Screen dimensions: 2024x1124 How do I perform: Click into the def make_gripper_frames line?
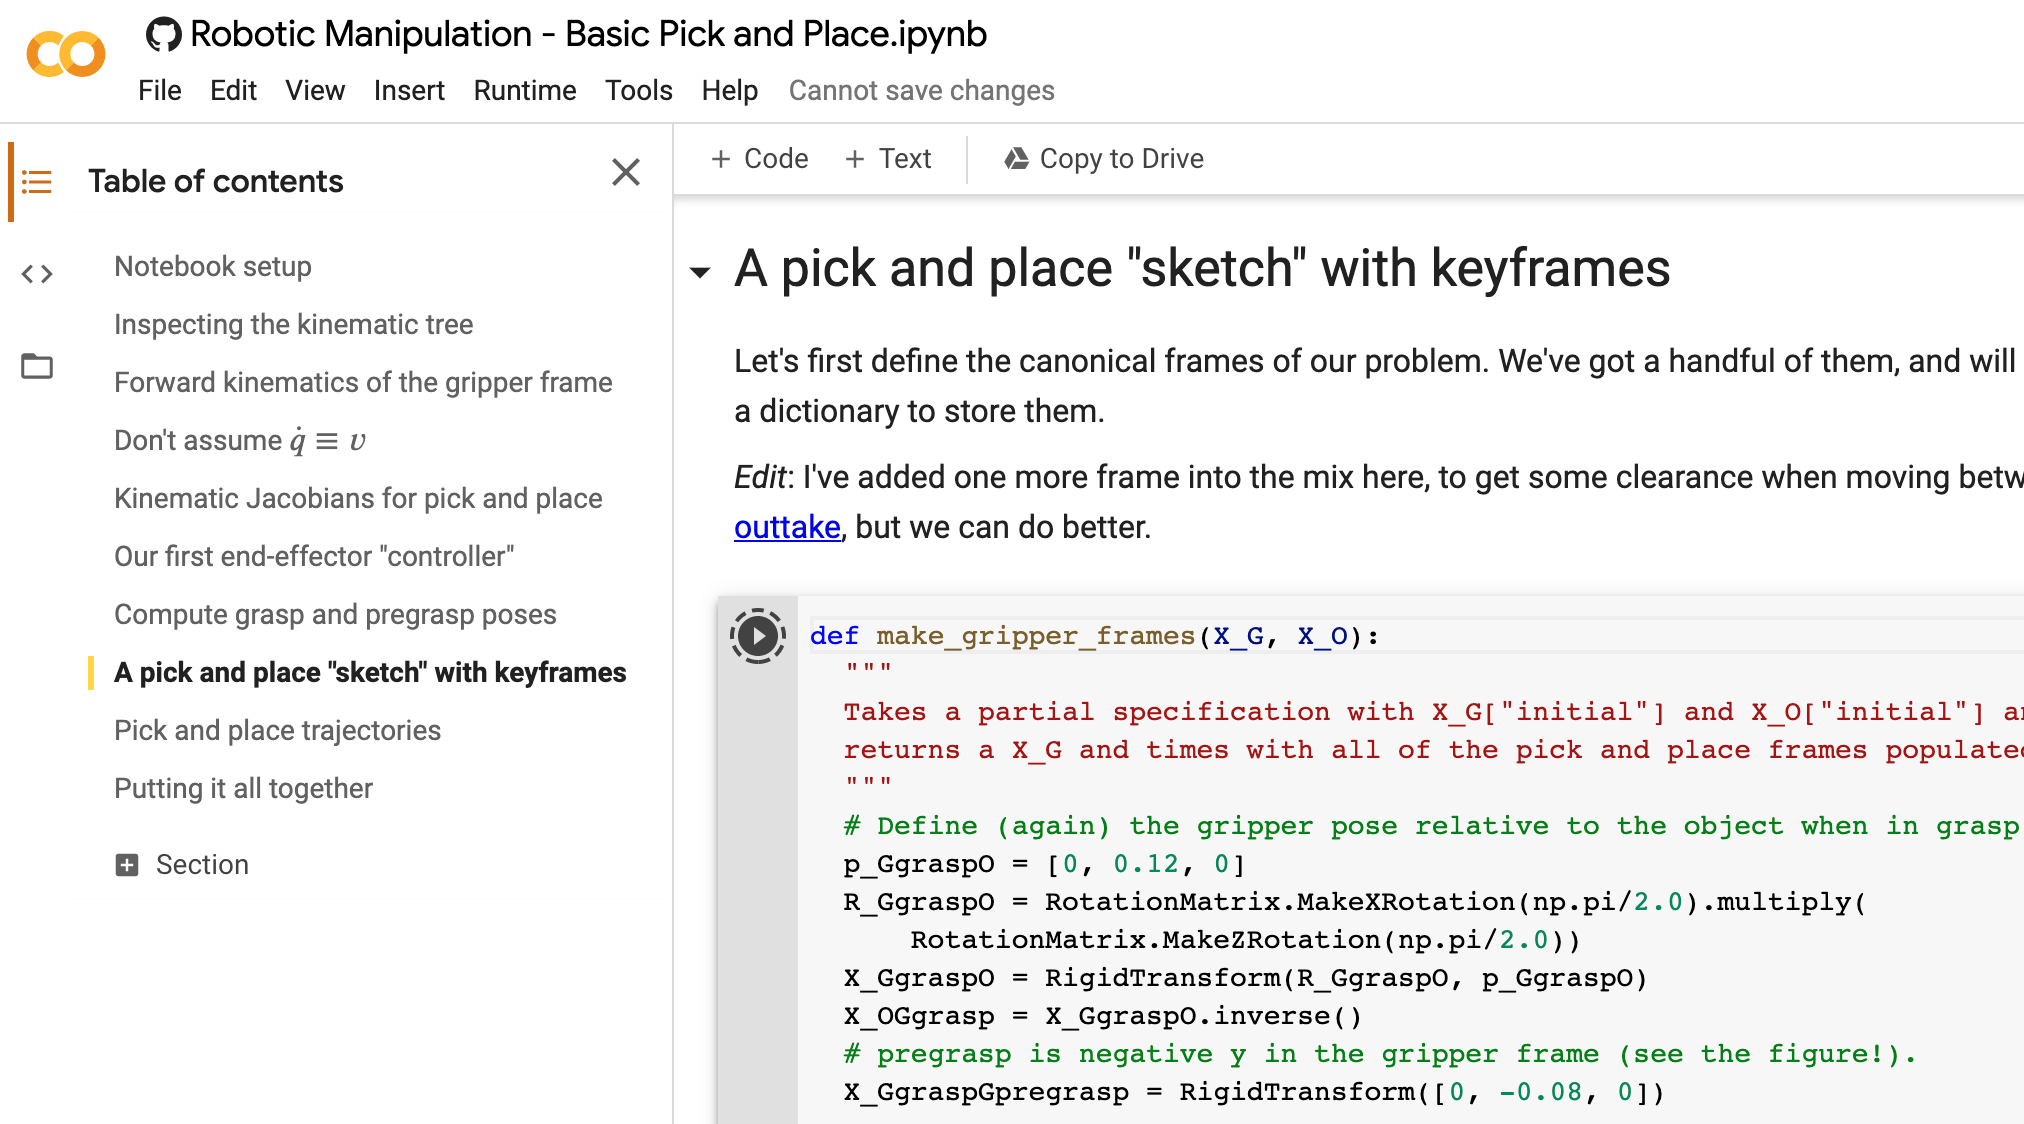point(1095,636)
